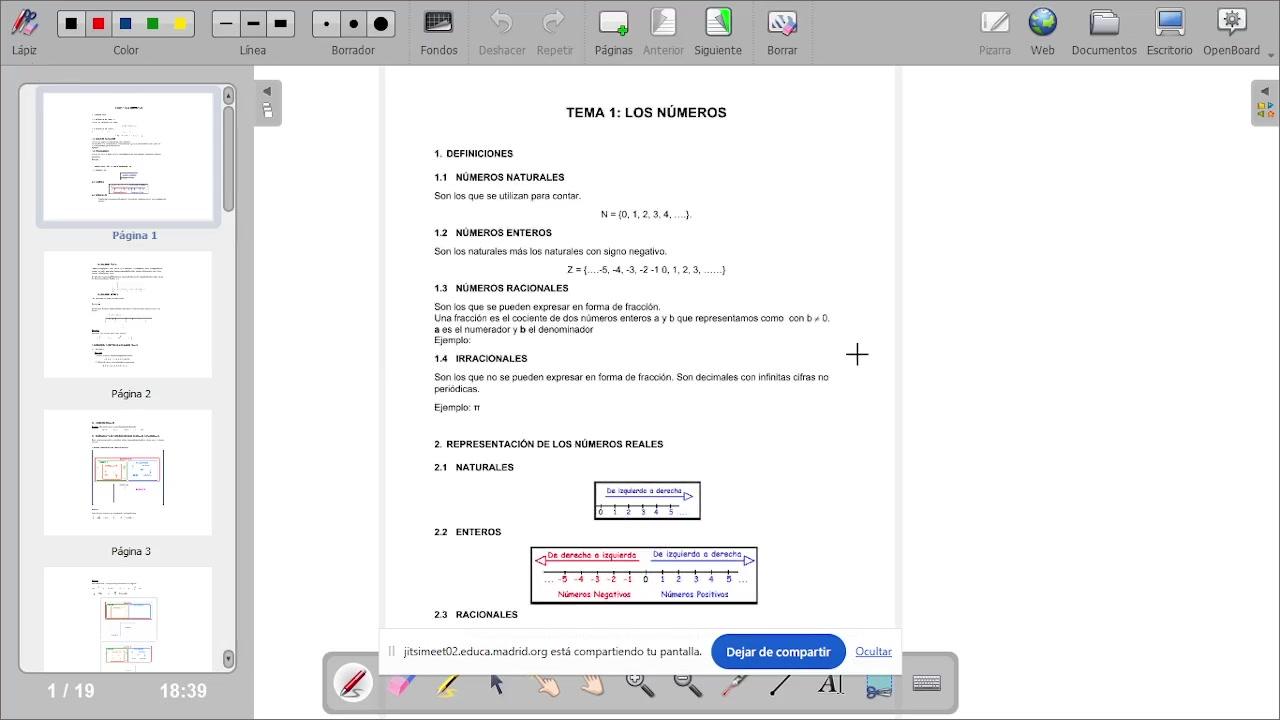
Task: Click the heading 1.2 NÚMEROS ENTEROS
Action: [x=493, y=233]
